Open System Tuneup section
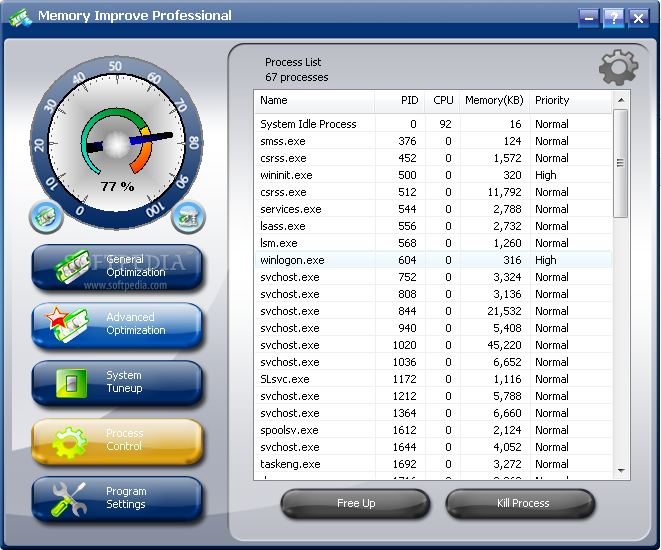This screenshot has width=661, height=550. point(117,383)
